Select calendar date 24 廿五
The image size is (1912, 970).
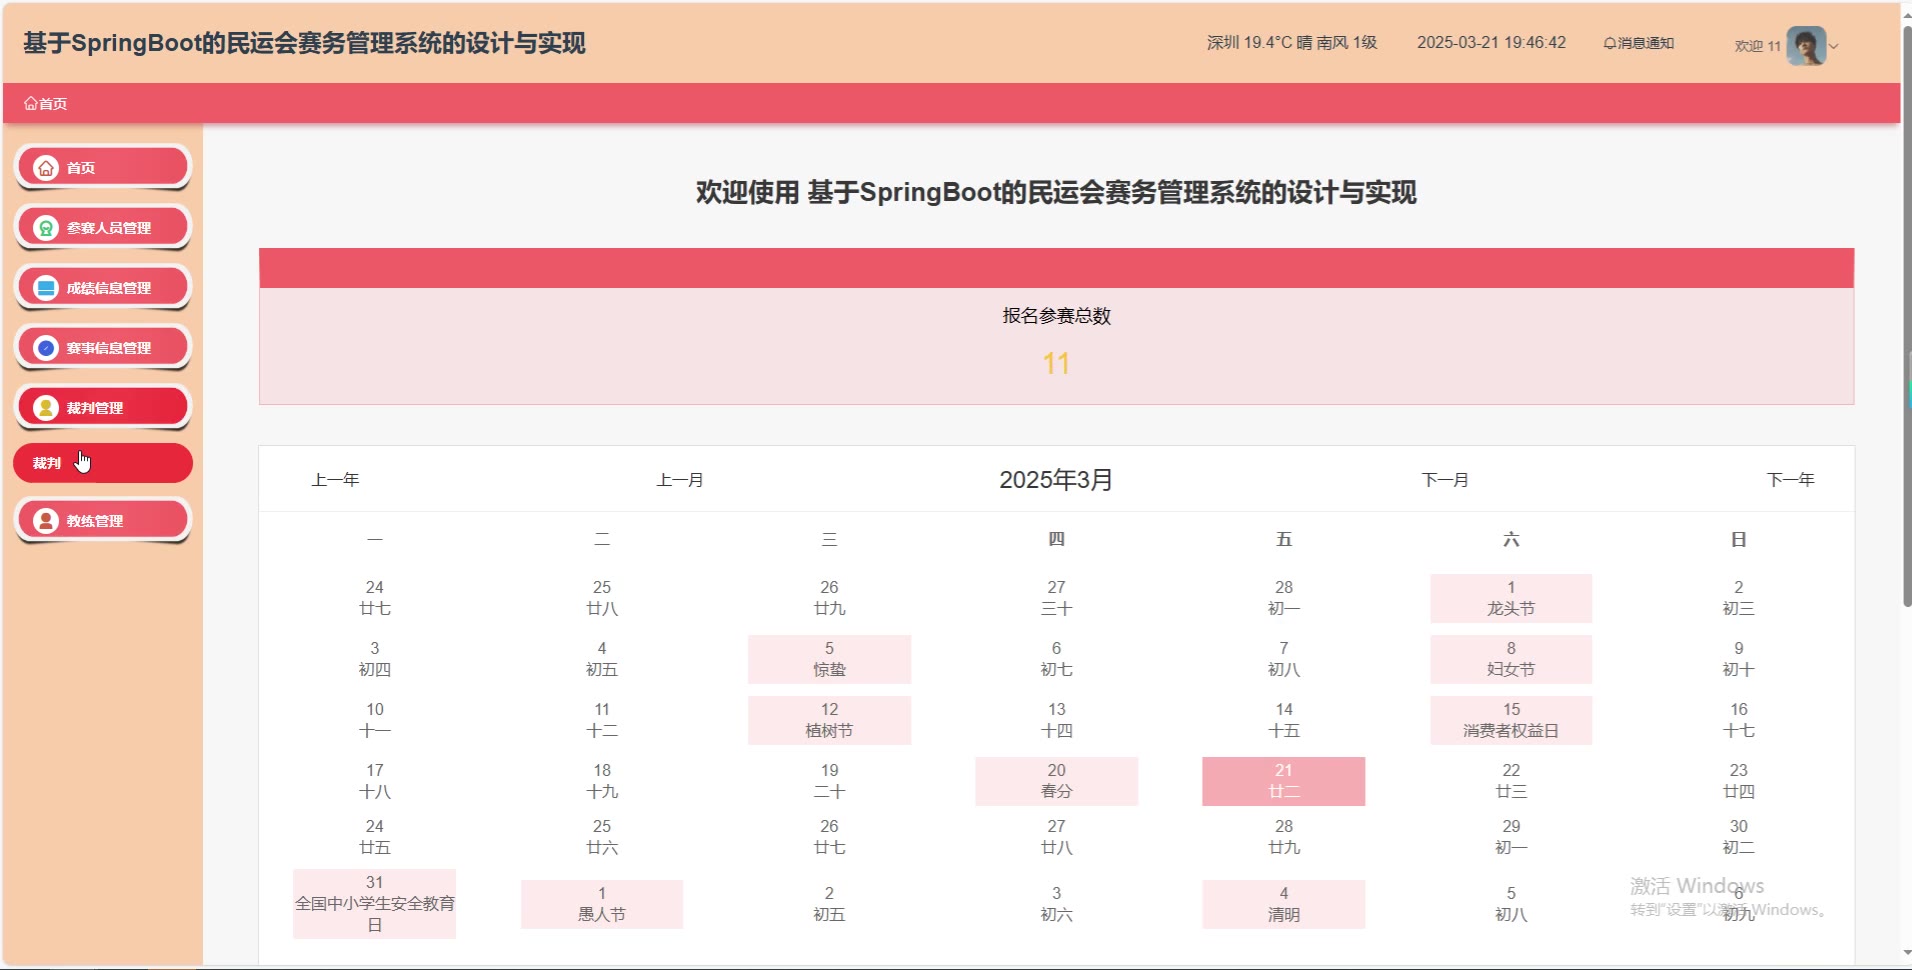click(374, 837)
